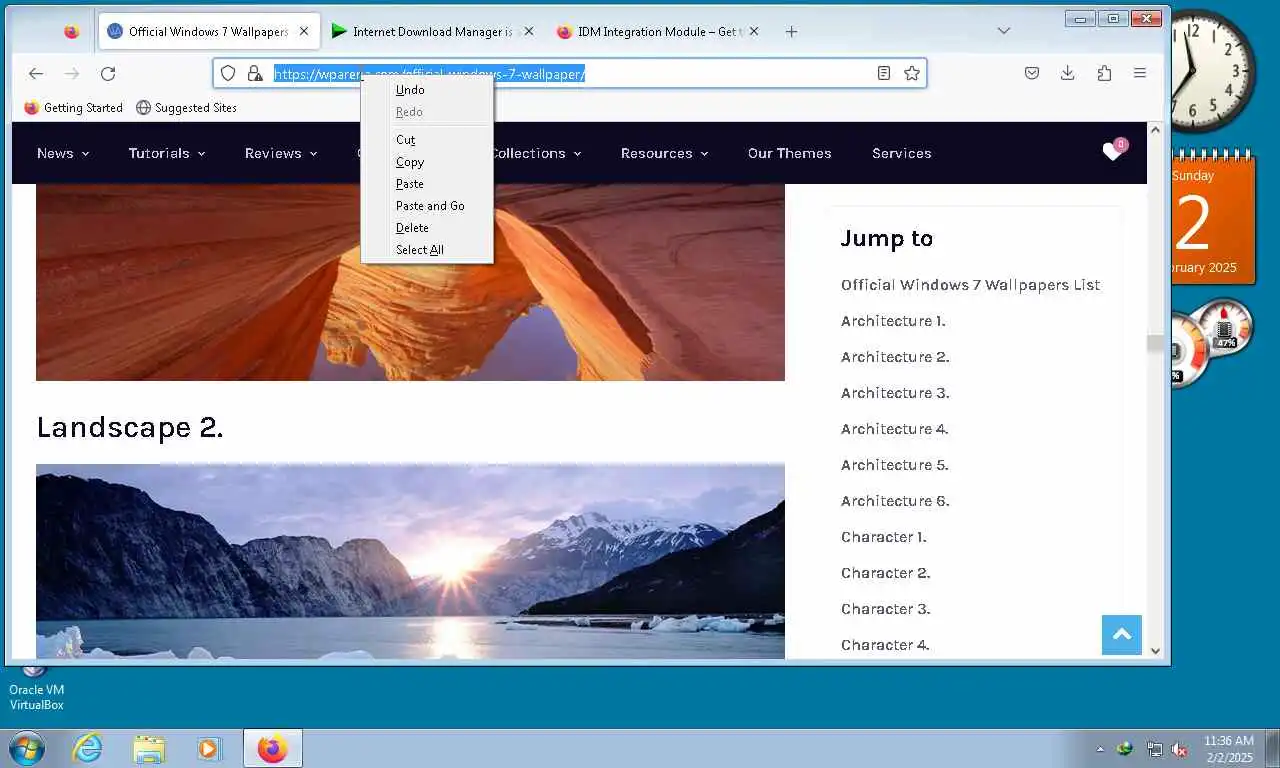Click the Landscape 2 mountain lake wallpaper
The height and width of the screenshot is (768, 1280).
(x=410, y=561)
